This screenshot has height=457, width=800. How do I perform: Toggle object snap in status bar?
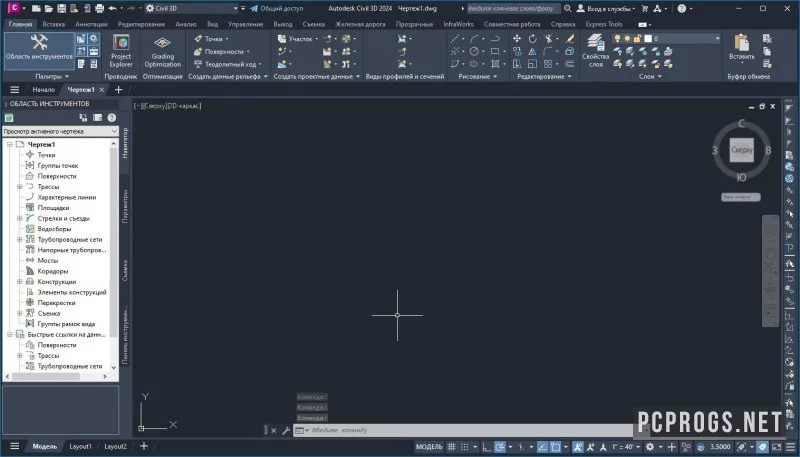click(x=555, y=447)
